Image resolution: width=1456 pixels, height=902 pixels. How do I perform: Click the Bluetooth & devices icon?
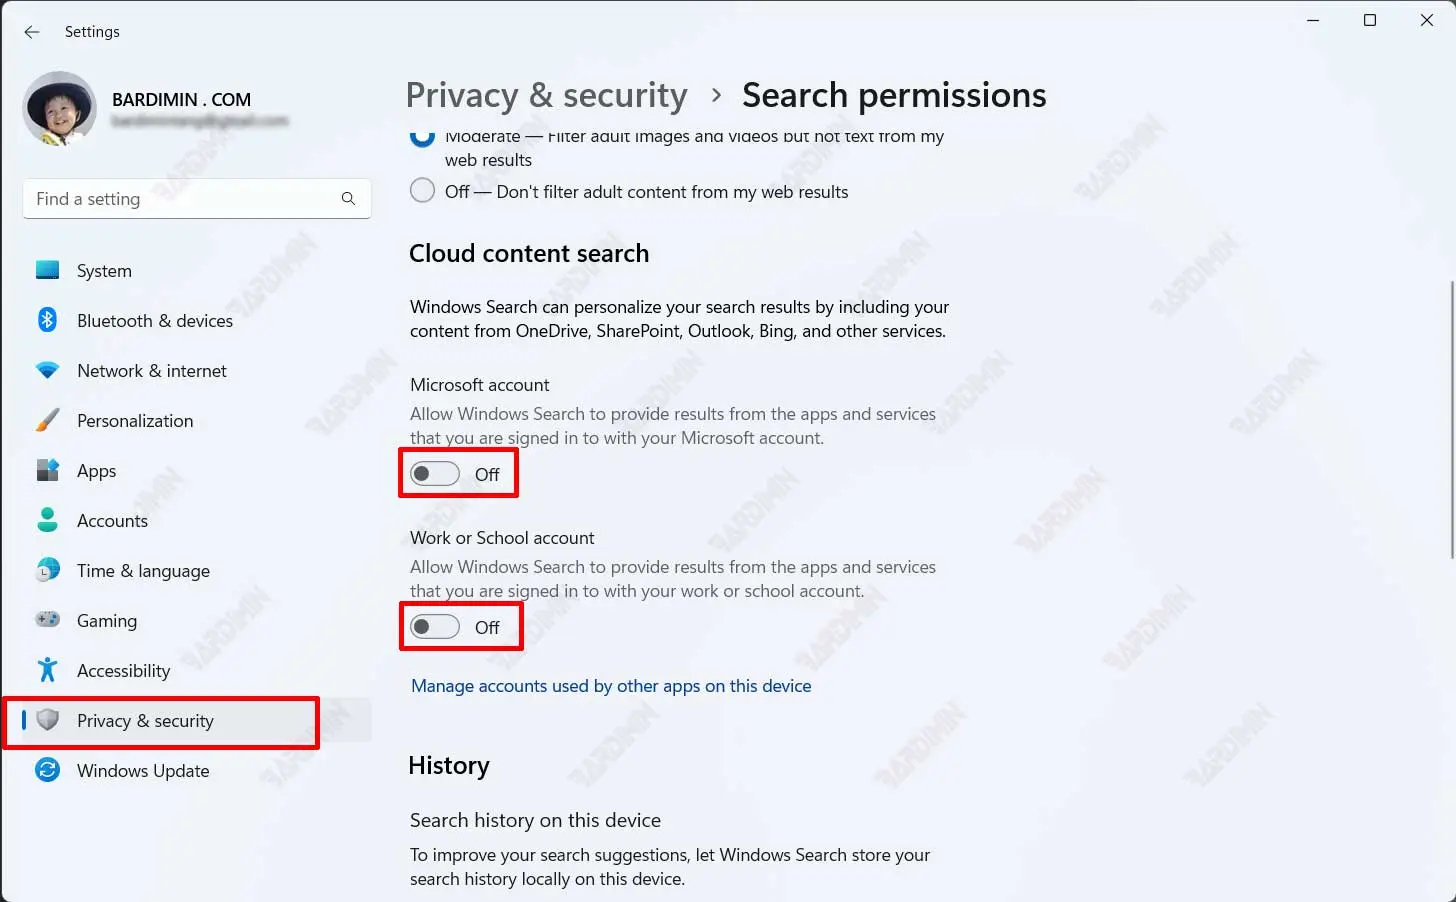click(47, 320)
